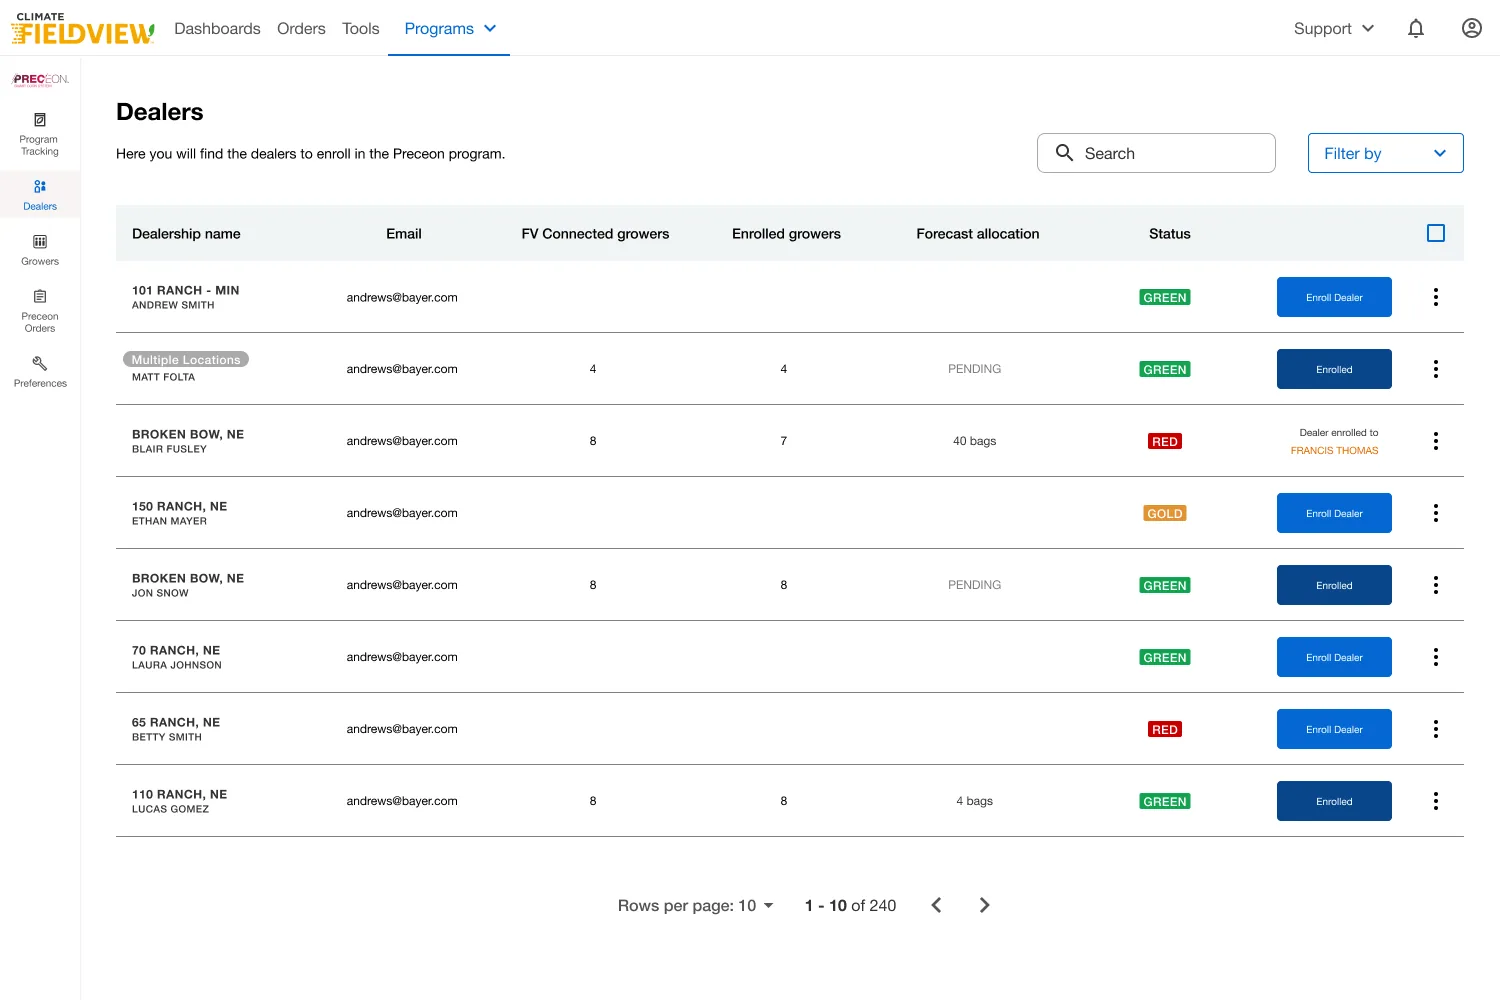
Task: Enroll dealer 70 RANCH, NE
Action: (1334, 657)
